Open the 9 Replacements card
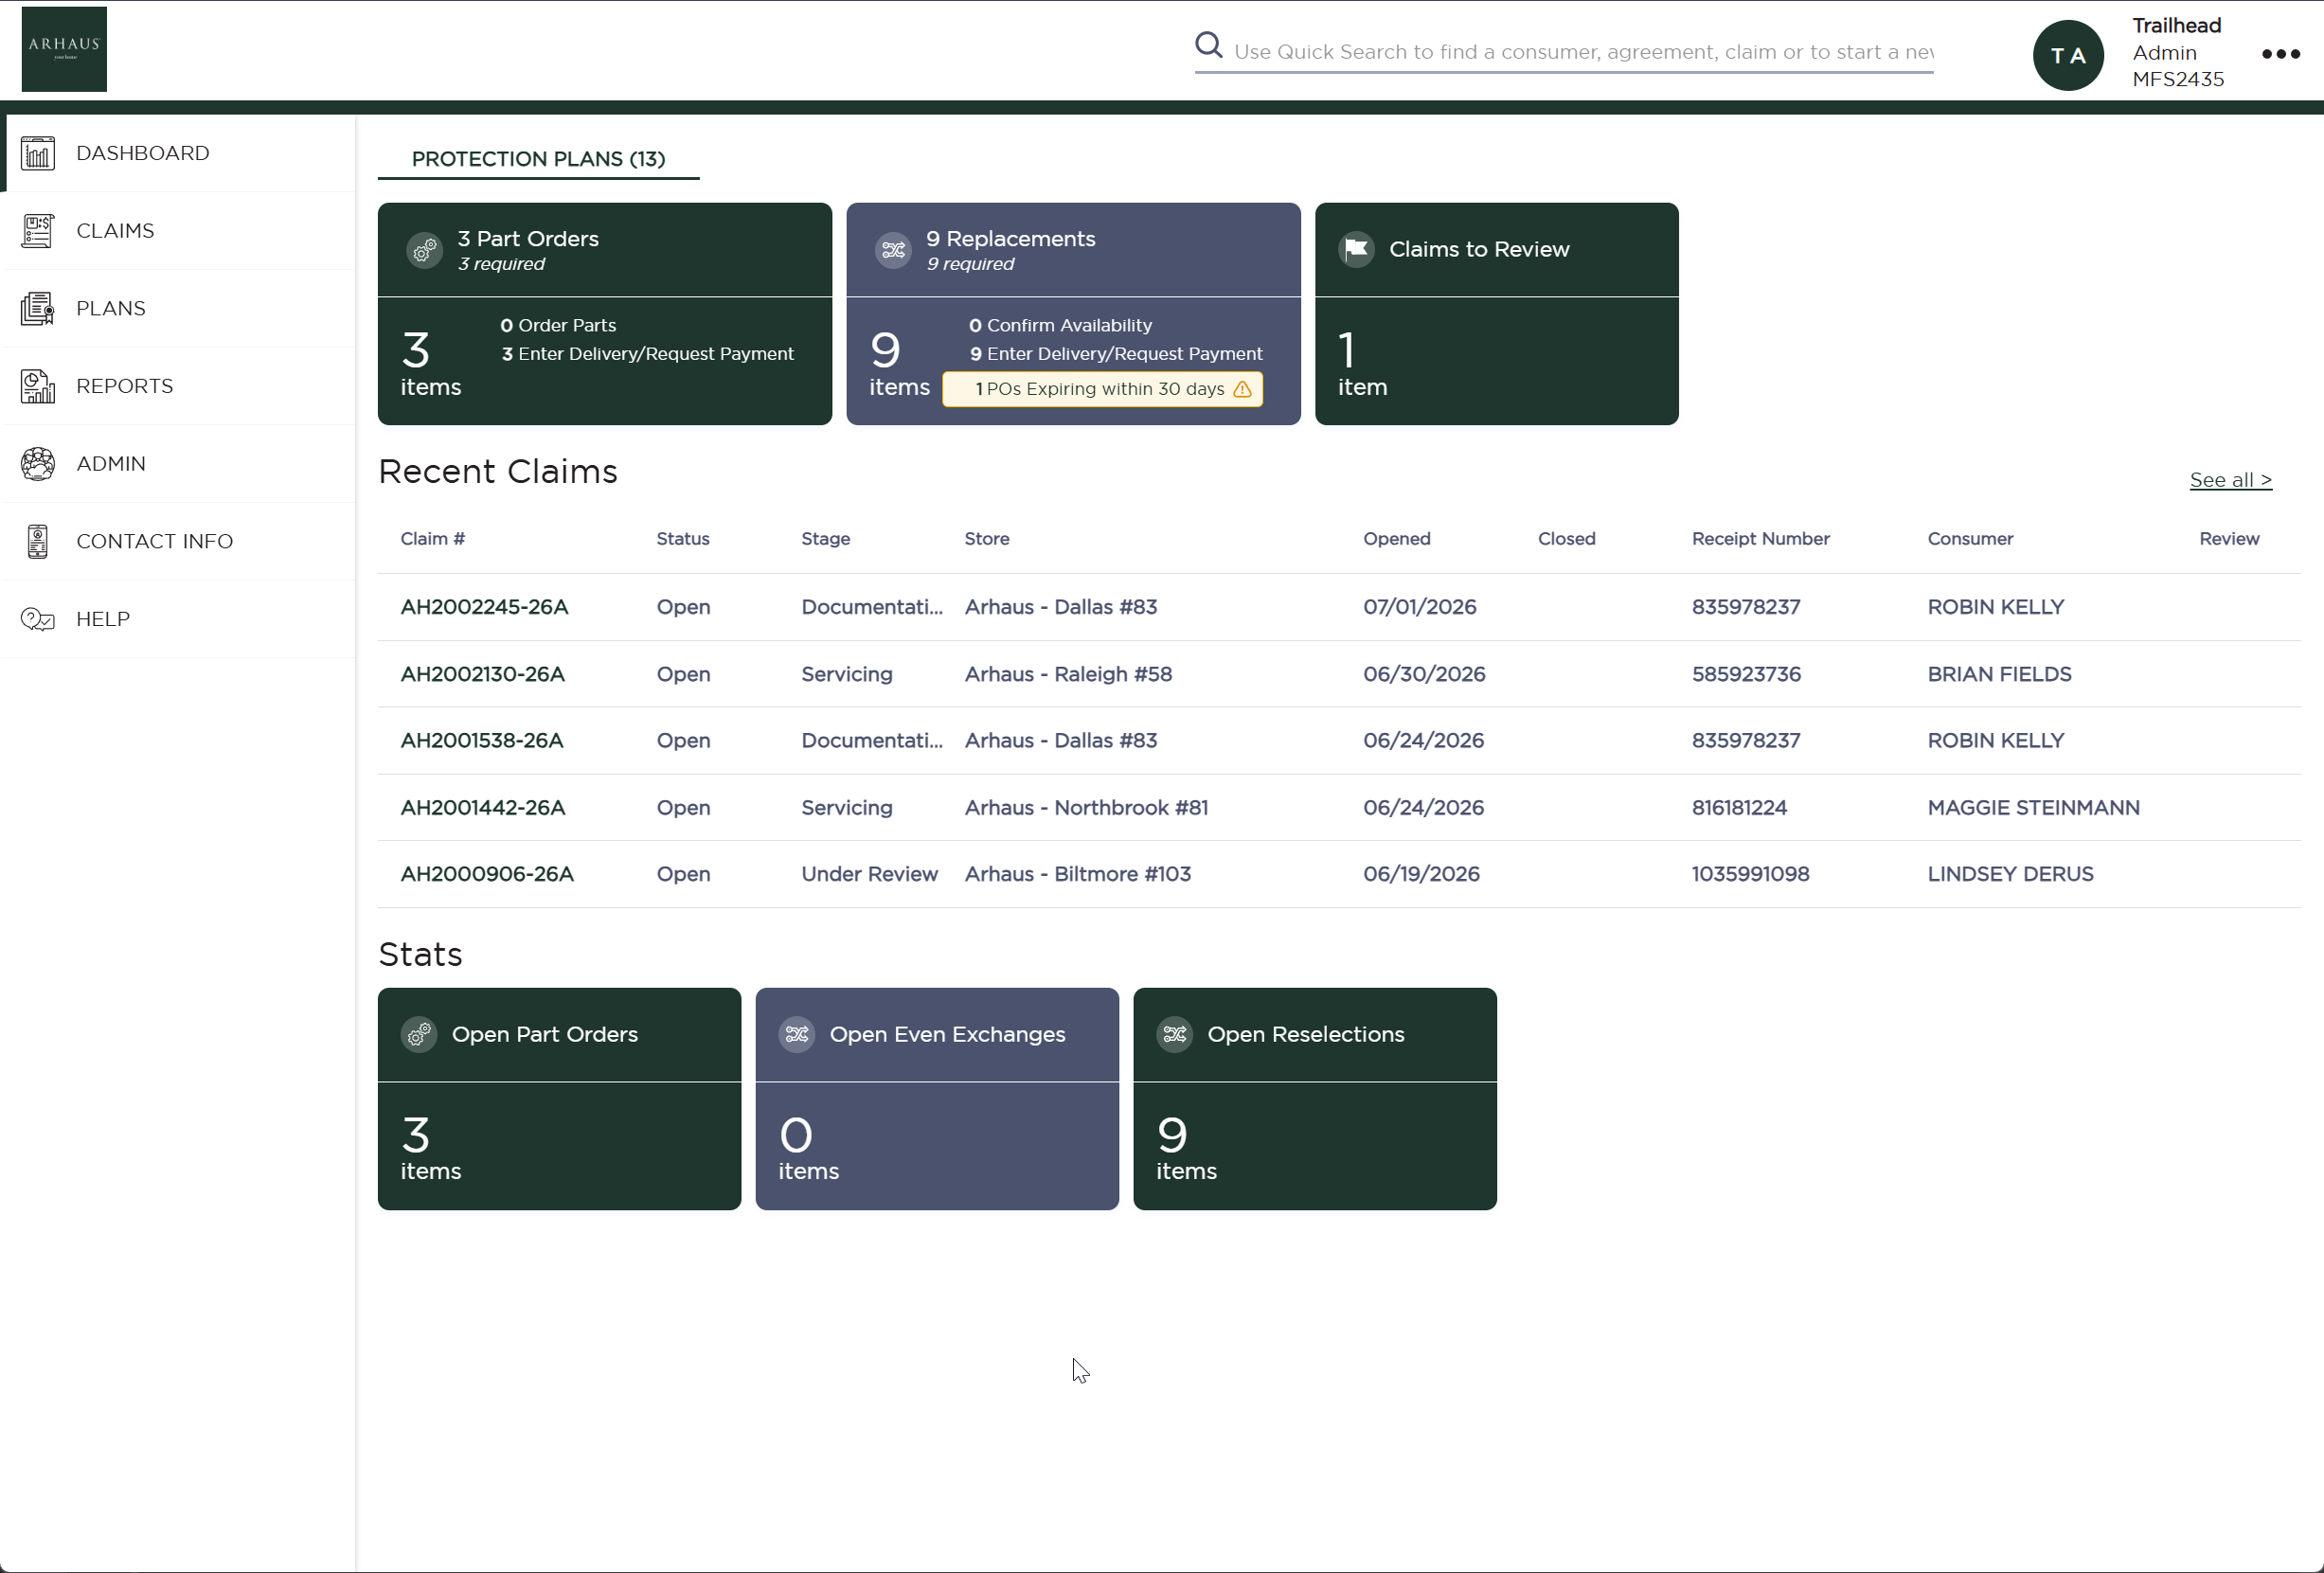 coord(1073,314)
